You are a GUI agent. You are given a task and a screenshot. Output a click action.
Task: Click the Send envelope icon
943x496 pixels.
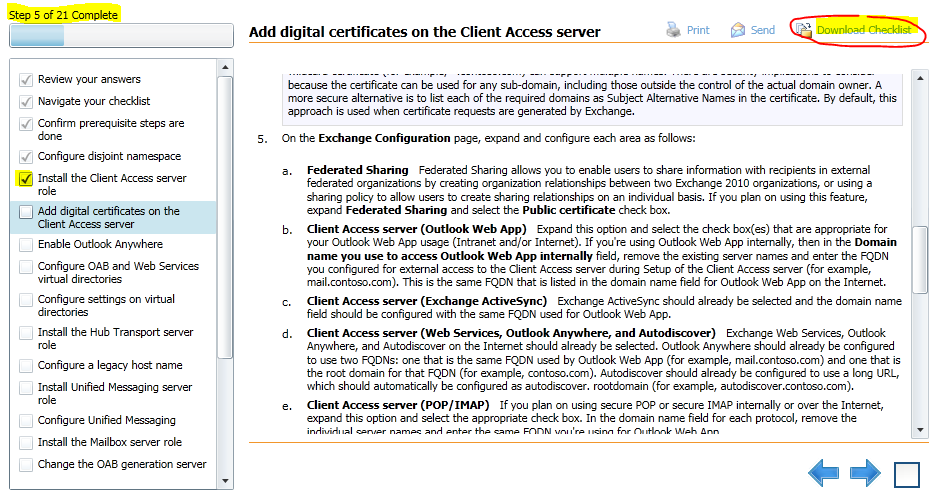(737, 29)
